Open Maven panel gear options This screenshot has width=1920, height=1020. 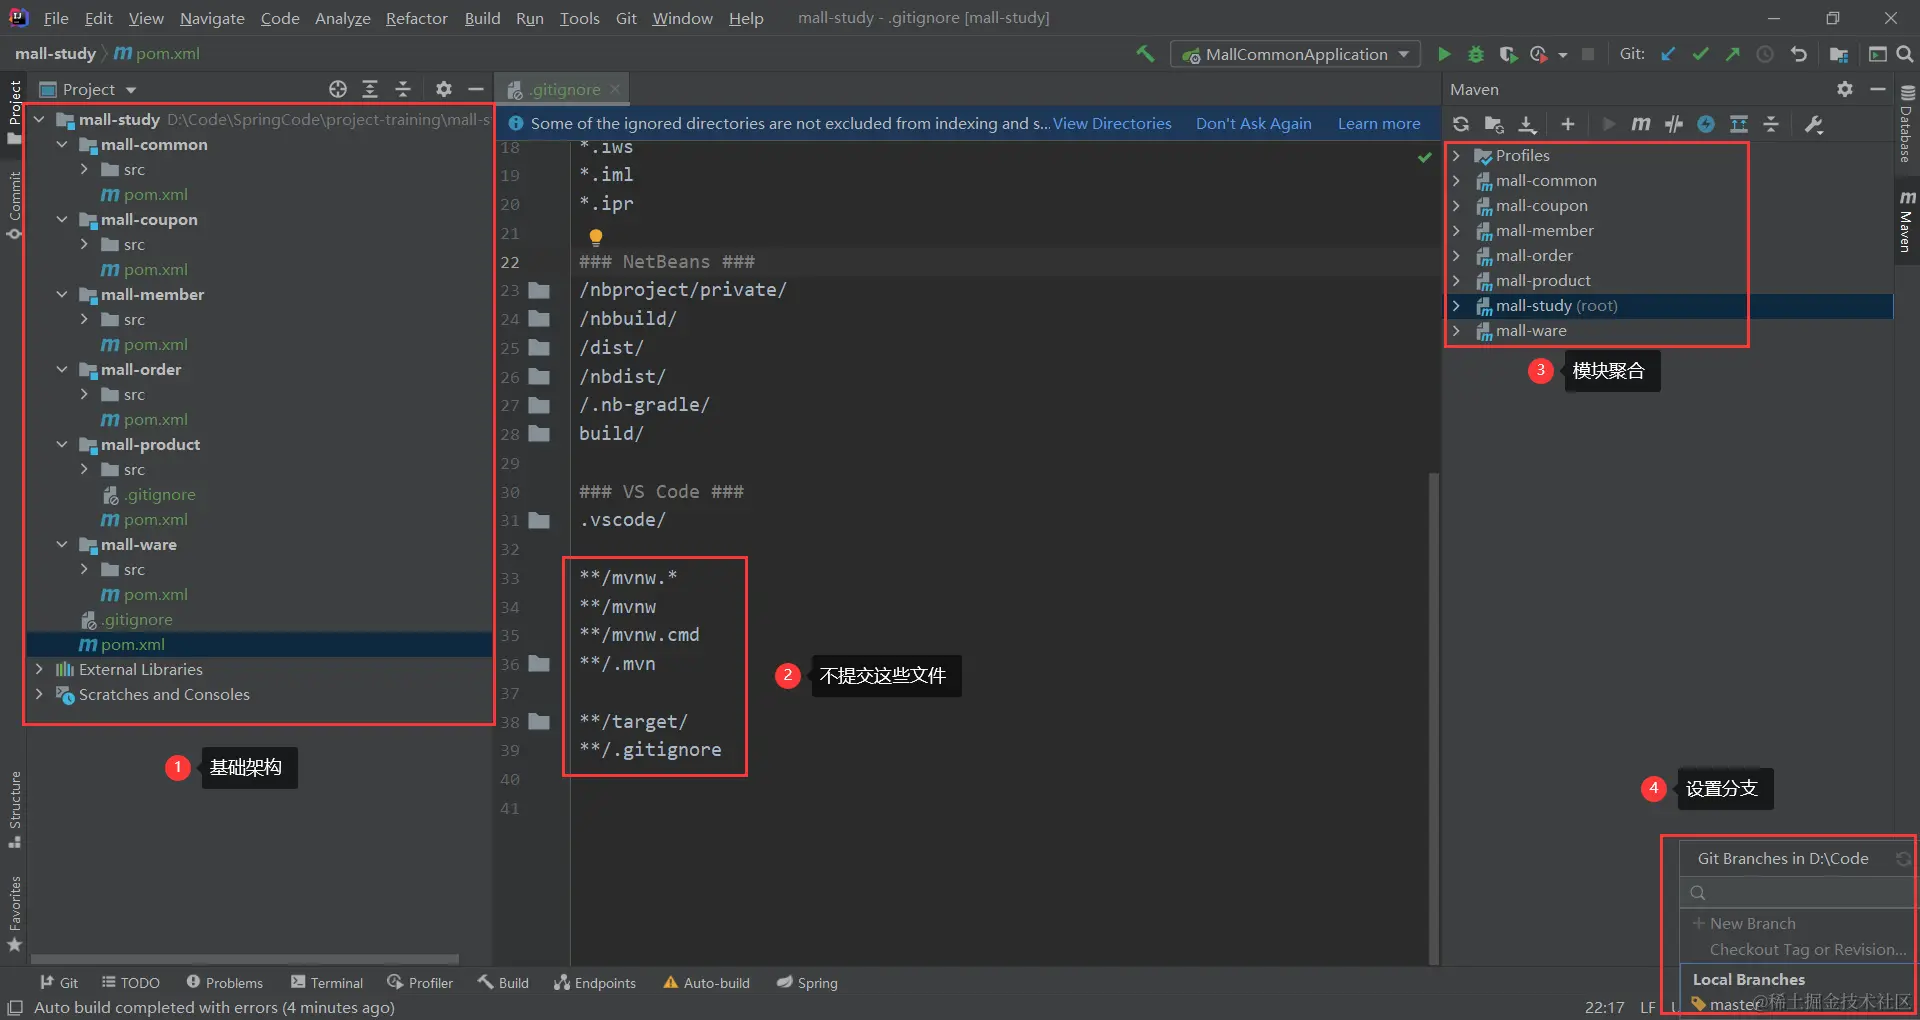1845,89
